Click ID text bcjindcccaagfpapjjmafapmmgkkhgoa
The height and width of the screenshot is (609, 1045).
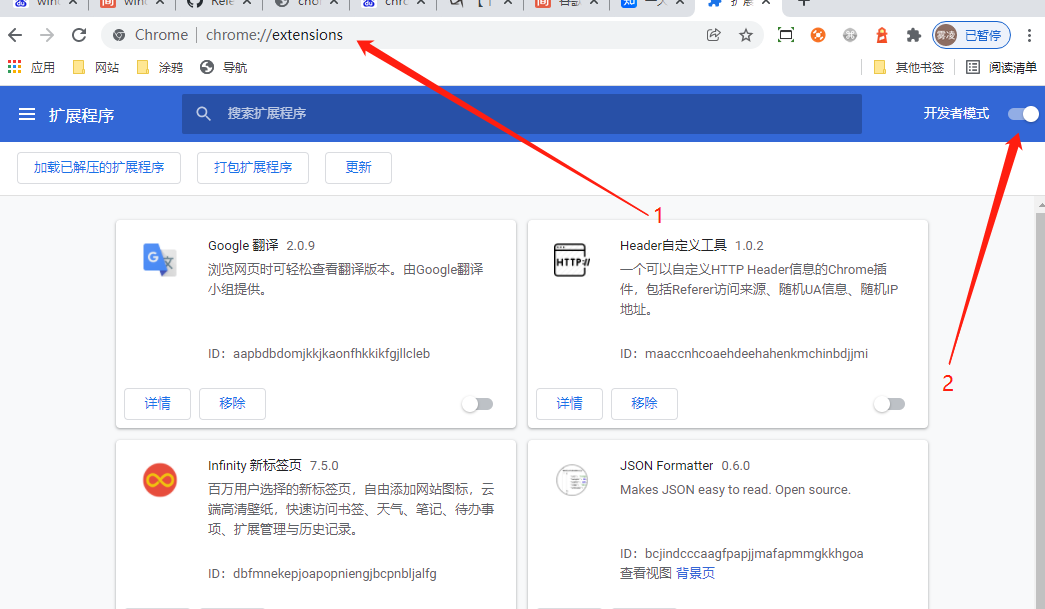(x=754, y=554)
